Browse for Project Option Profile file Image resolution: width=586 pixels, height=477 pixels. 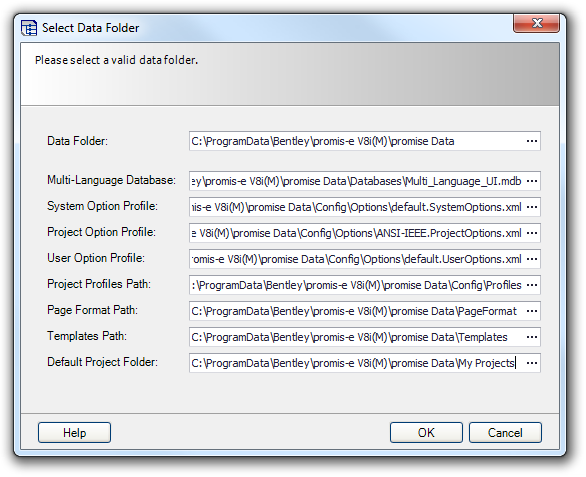coord(531,233)
